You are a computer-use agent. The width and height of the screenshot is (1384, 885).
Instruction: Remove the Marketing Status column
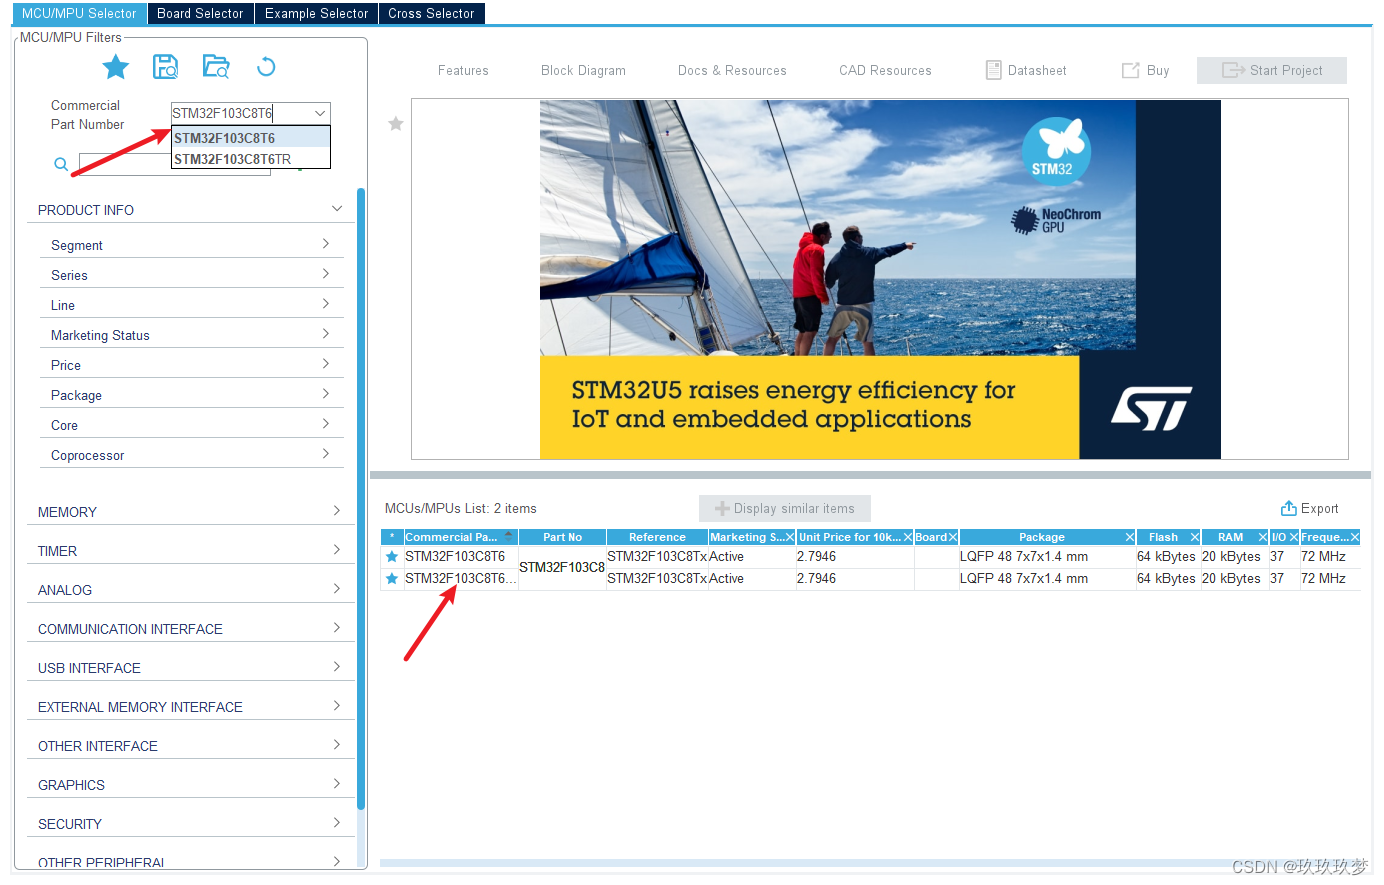(x=790, y=537)
